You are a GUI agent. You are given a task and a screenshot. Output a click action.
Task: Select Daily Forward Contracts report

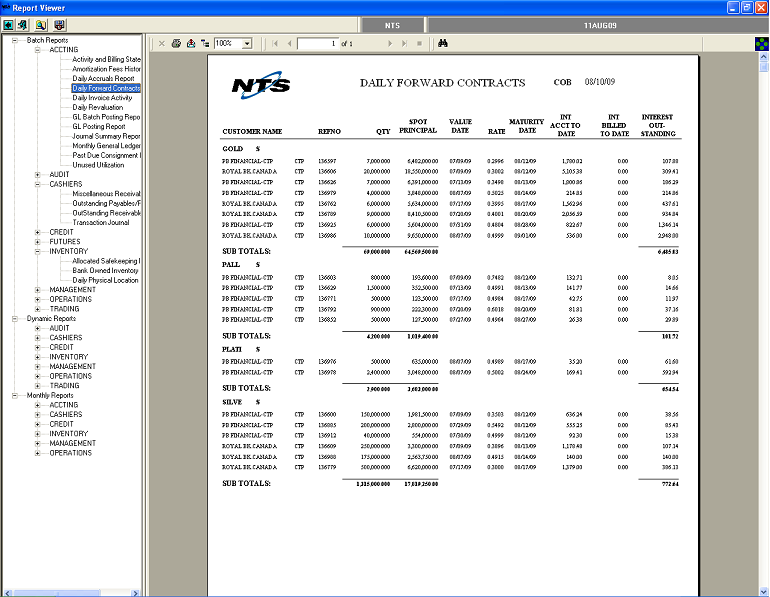click(x=106, y=88)
